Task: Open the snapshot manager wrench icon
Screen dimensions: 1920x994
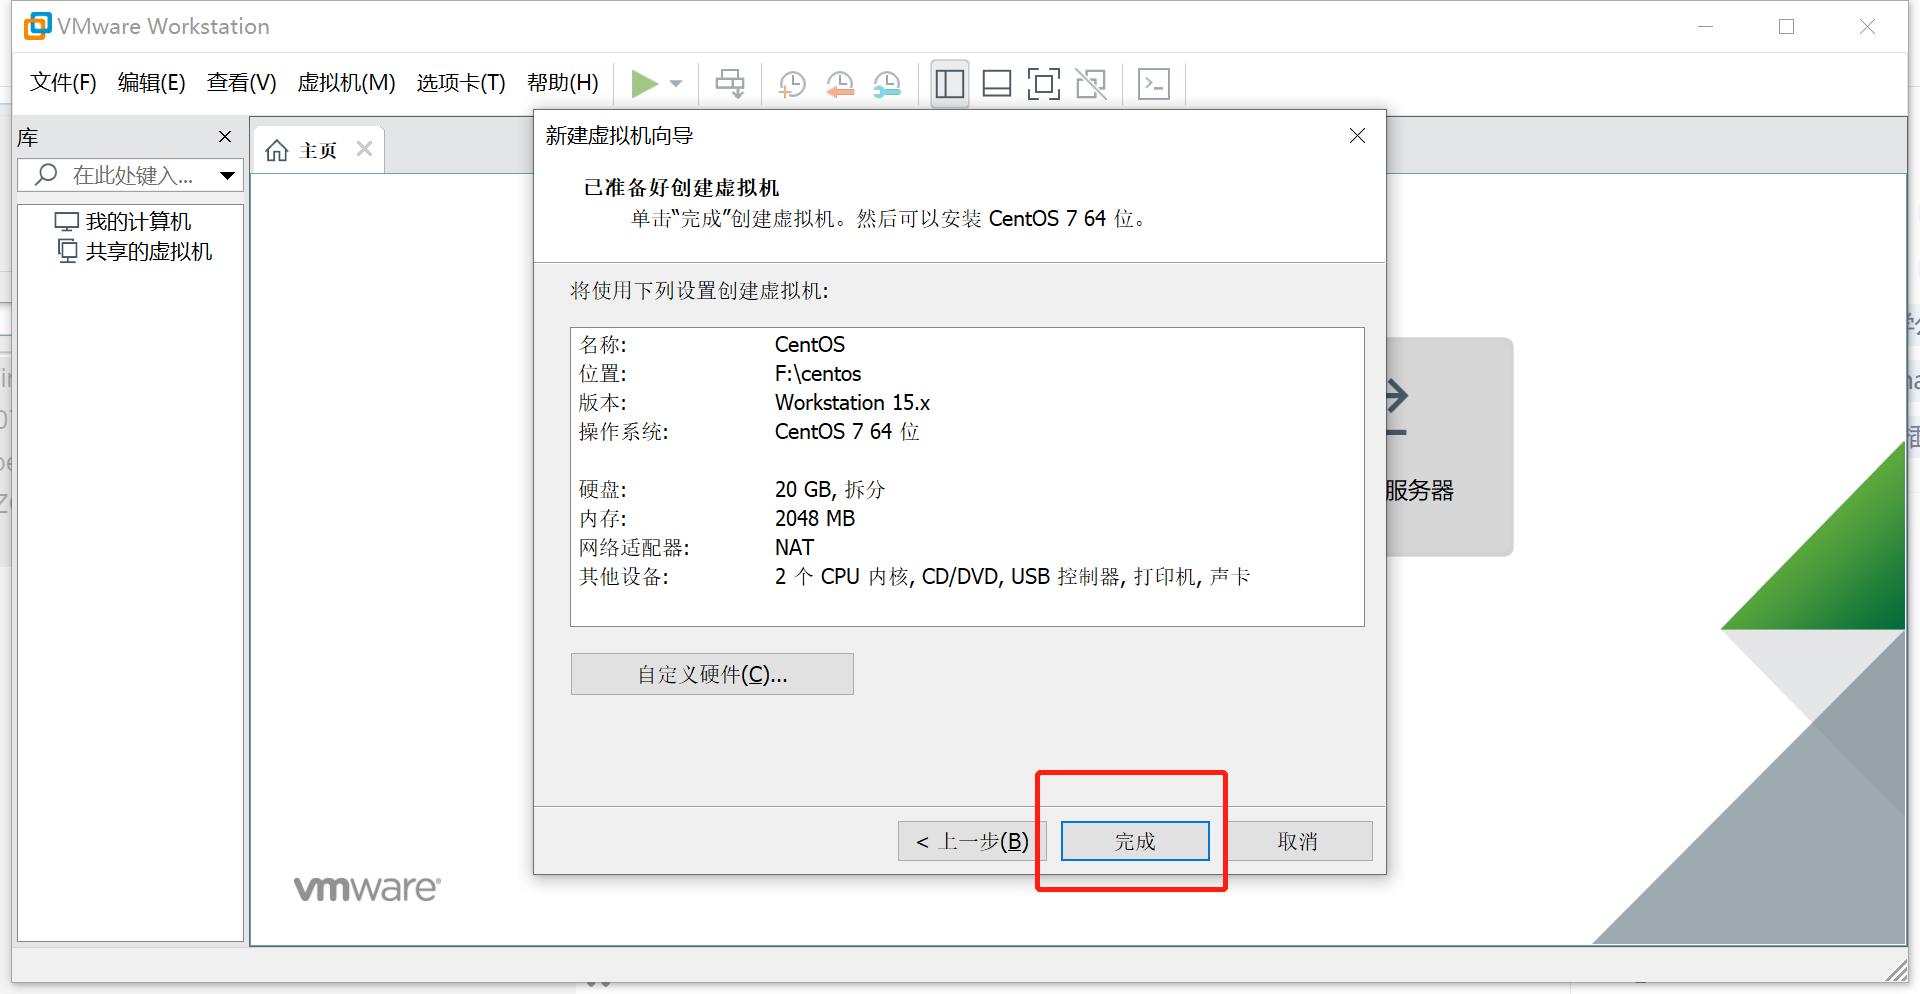Action: 886,84
